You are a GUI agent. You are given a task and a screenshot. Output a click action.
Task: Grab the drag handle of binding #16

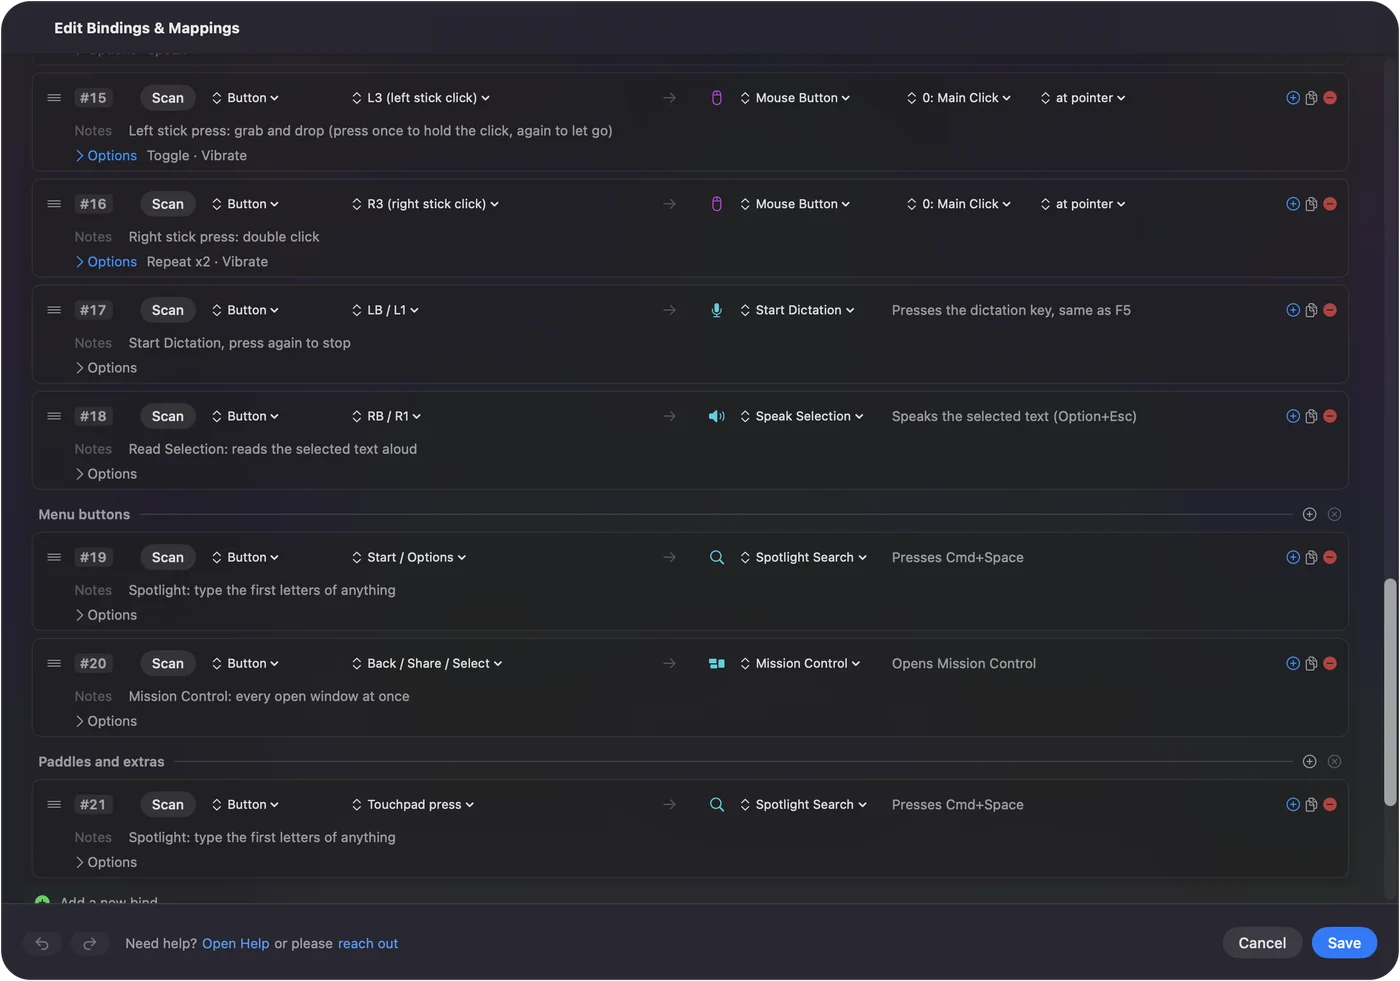(x=54, y=204)
